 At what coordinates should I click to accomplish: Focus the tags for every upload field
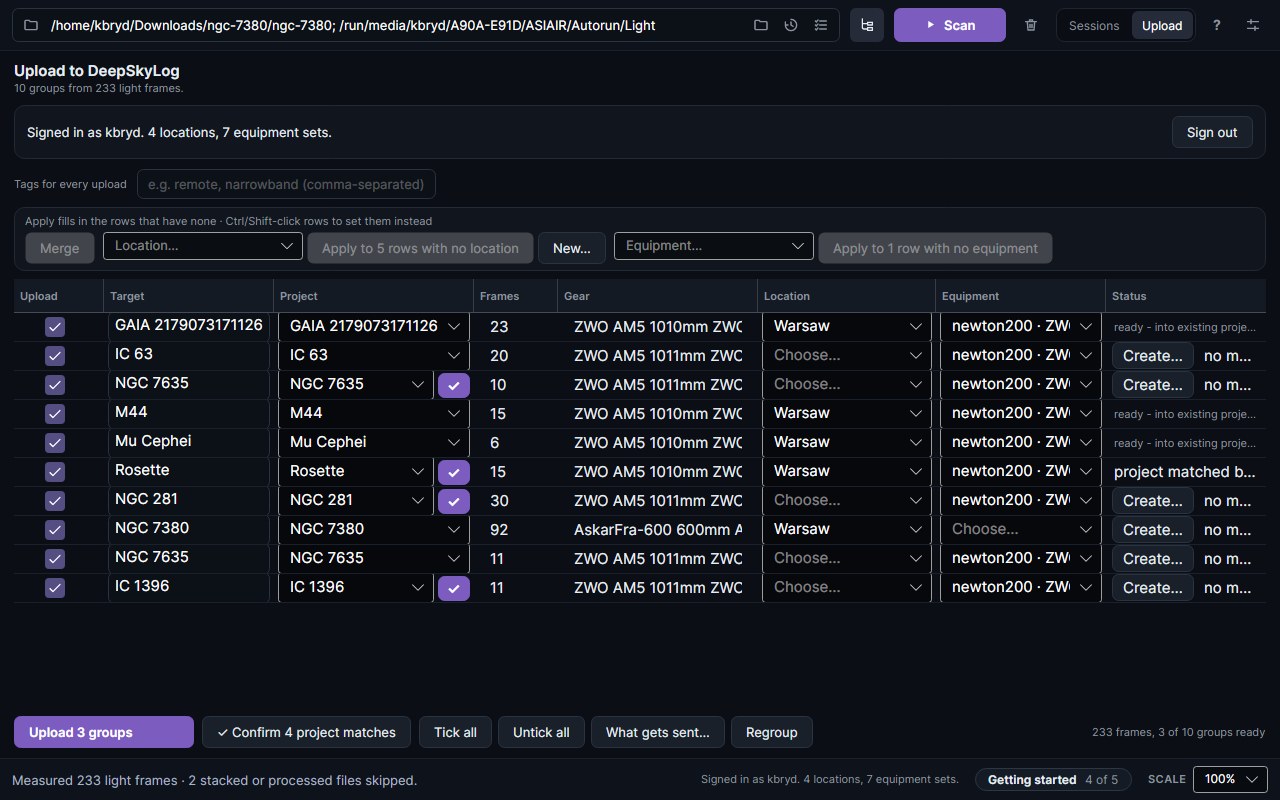286,184
